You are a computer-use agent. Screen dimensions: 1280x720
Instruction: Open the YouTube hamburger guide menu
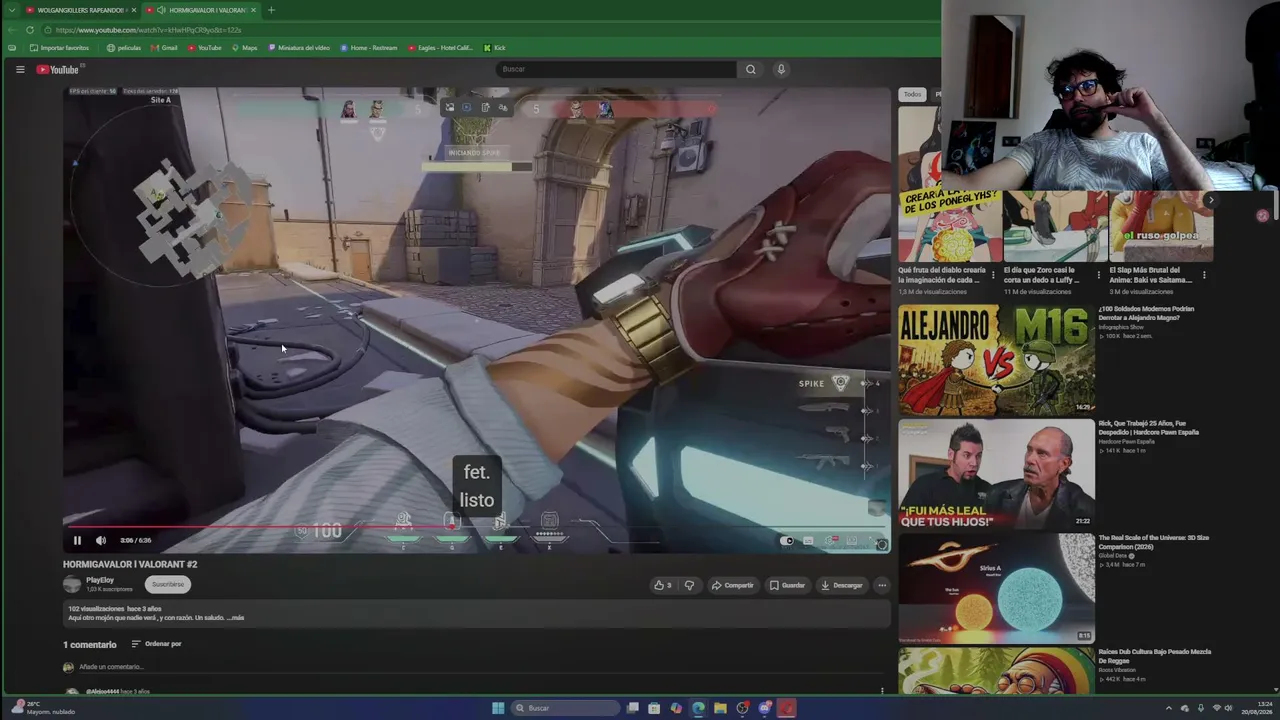20,69
